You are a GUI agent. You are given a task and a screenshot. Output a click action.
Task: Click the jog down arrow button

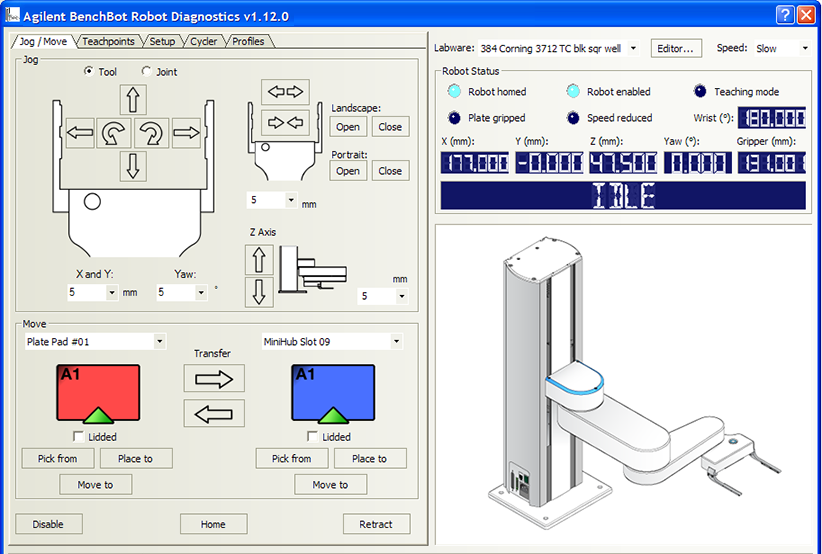click(x=133, y=166)
